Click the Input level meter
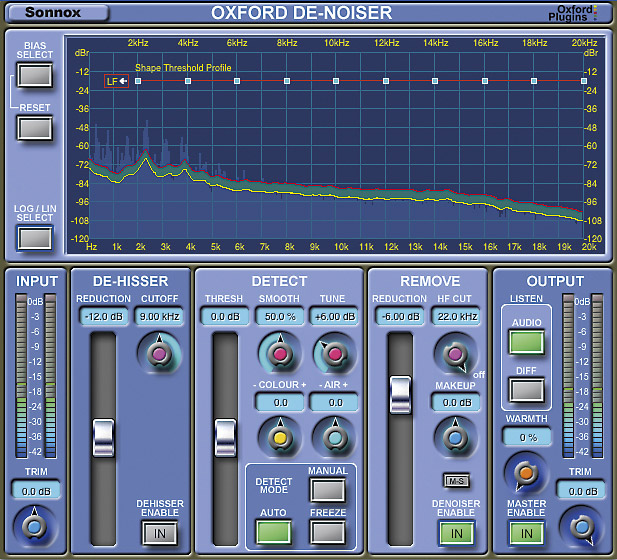Image resolution: width=617 pixels, height=560 pixels. [36, 376]
